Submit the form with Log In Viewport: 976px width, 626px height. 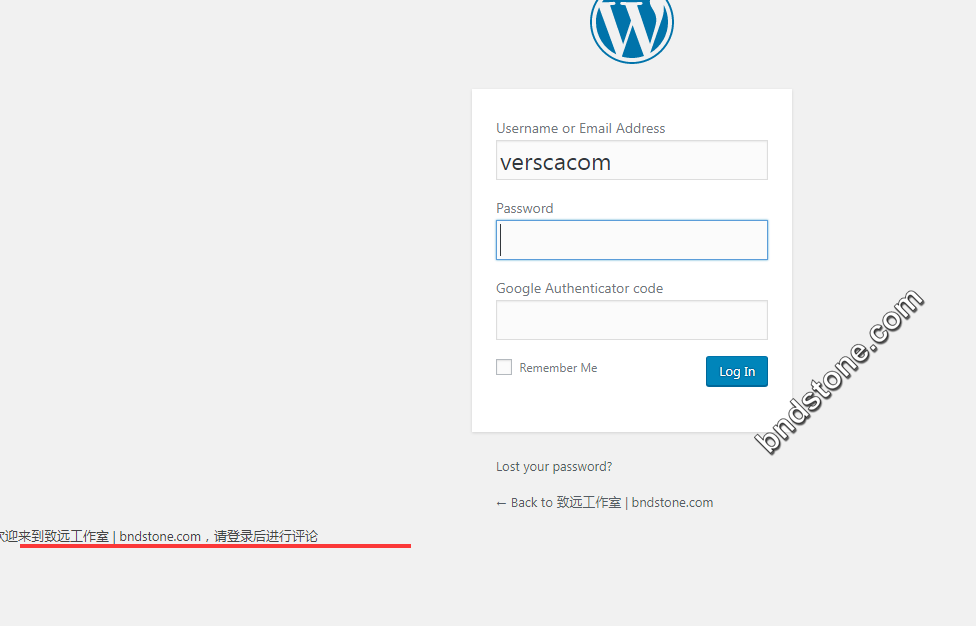click(737, 371)
